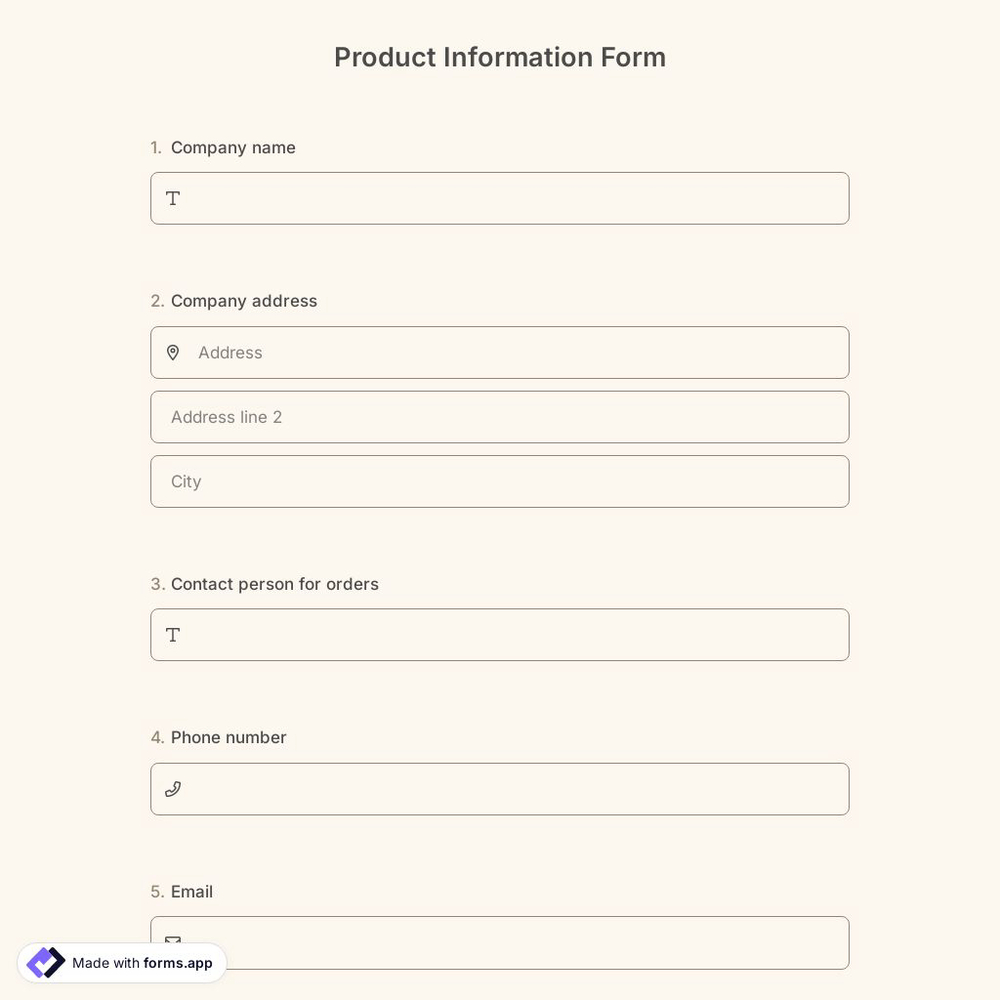Click the Made with forms.app badge

[121, 962]
